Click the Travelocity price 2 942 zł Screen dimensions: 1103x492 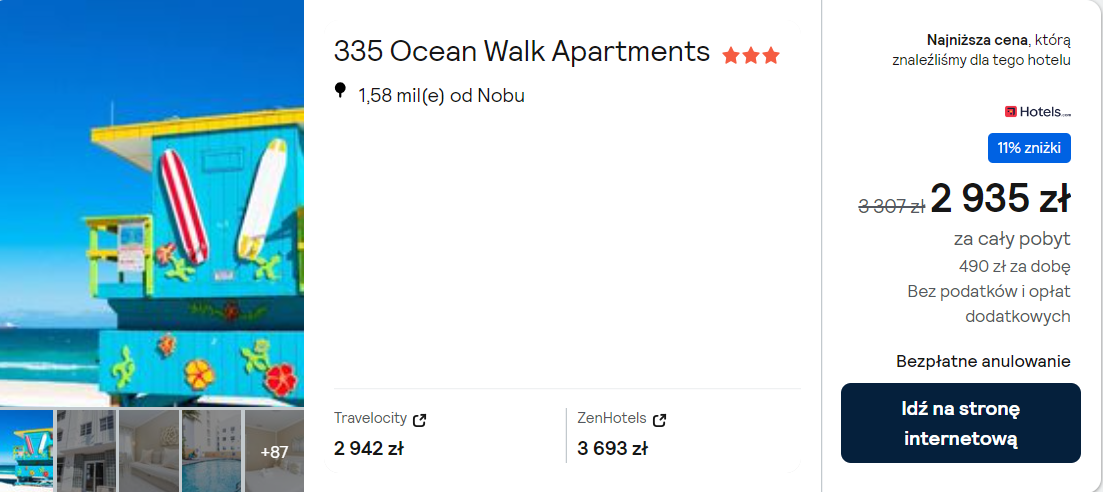coord(368,448)
